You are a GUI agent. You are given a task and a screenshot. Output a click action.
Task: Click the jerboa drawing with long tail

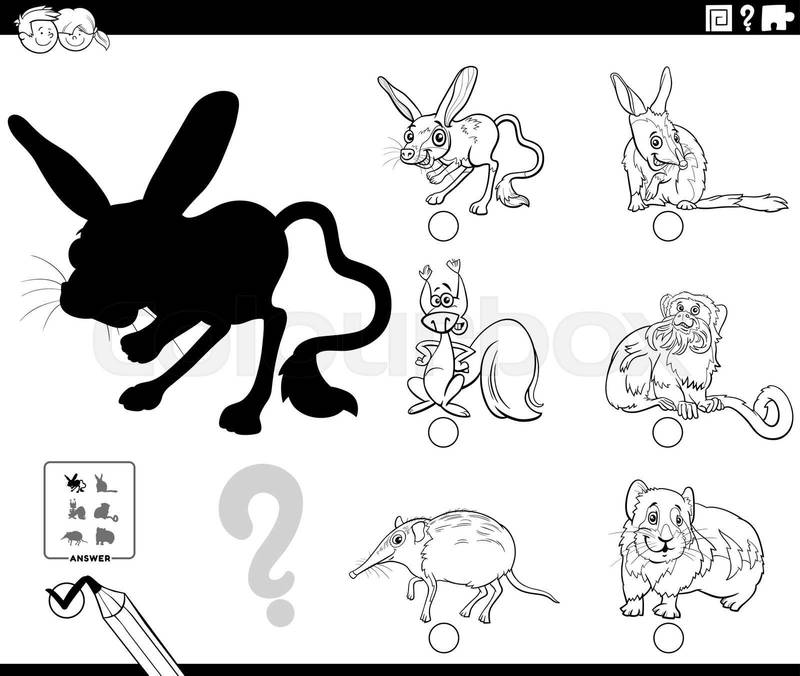pos(455,140)
